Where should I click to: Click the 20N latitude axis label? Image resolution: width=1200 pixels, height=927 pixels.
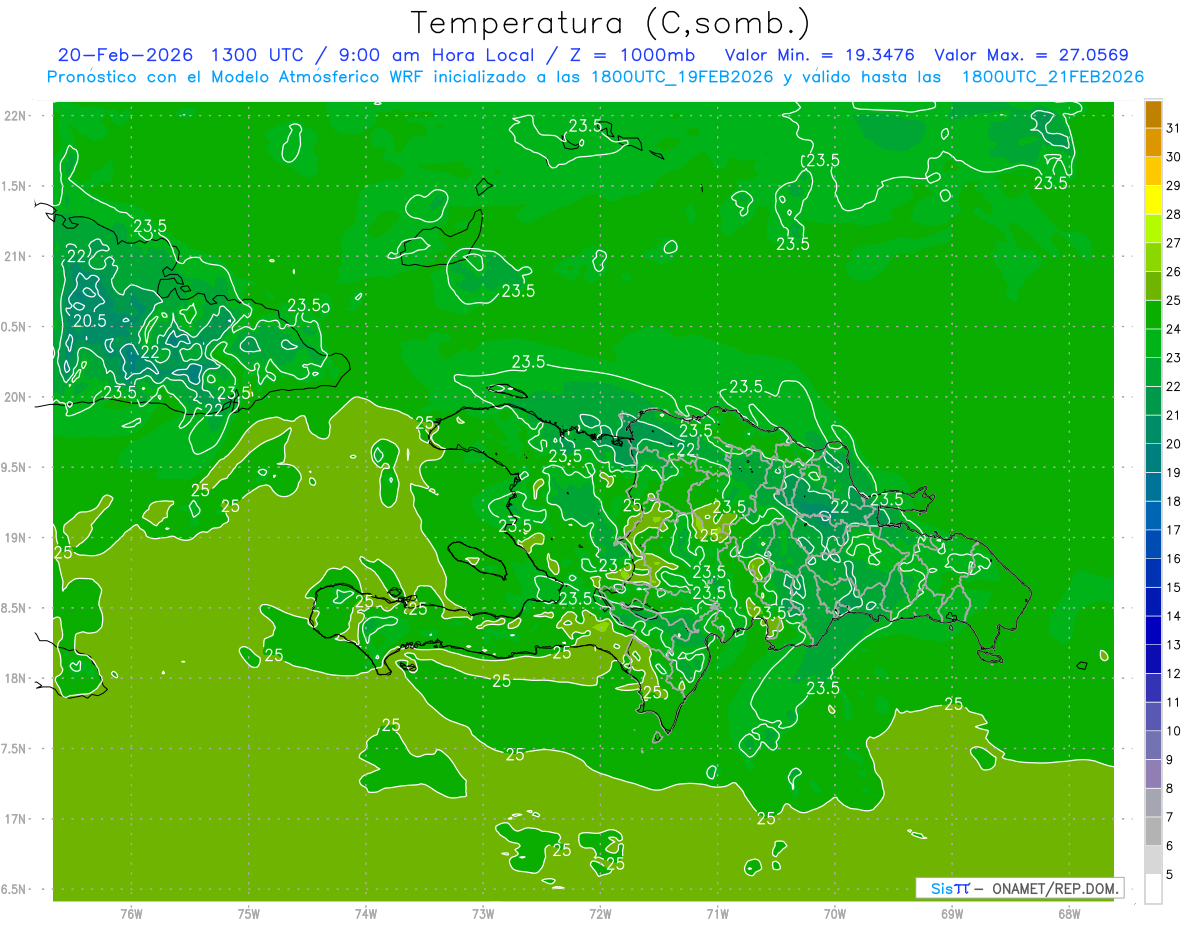click(17, 397)
